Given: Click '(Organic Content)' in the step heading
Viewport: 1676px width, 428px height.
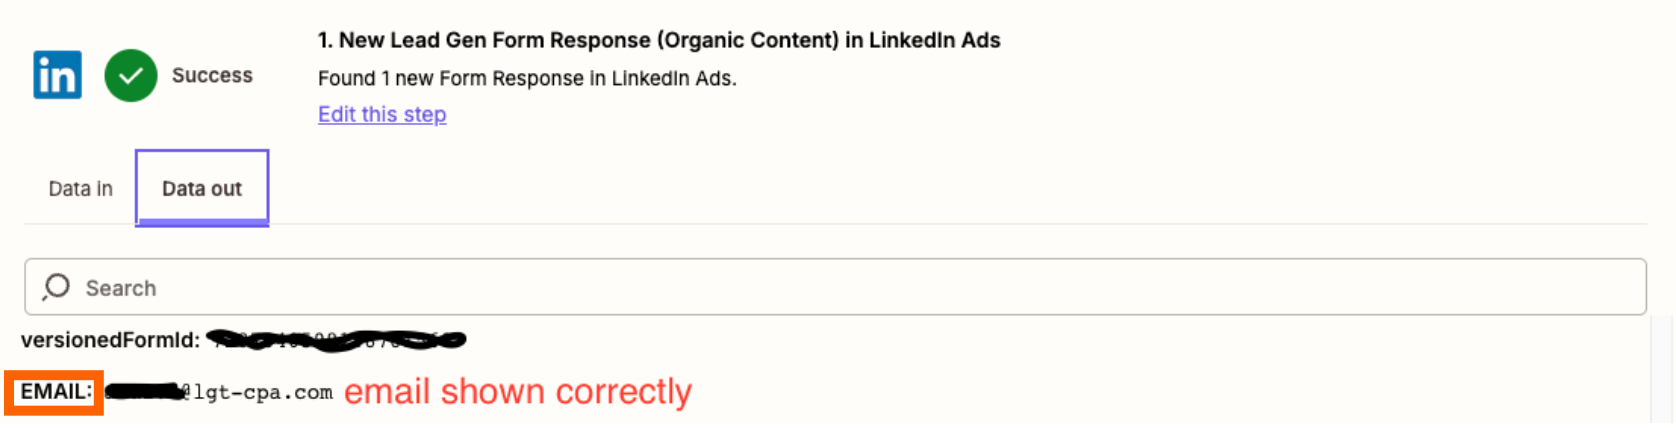Looking at the screenshot, I should (748, 40).
